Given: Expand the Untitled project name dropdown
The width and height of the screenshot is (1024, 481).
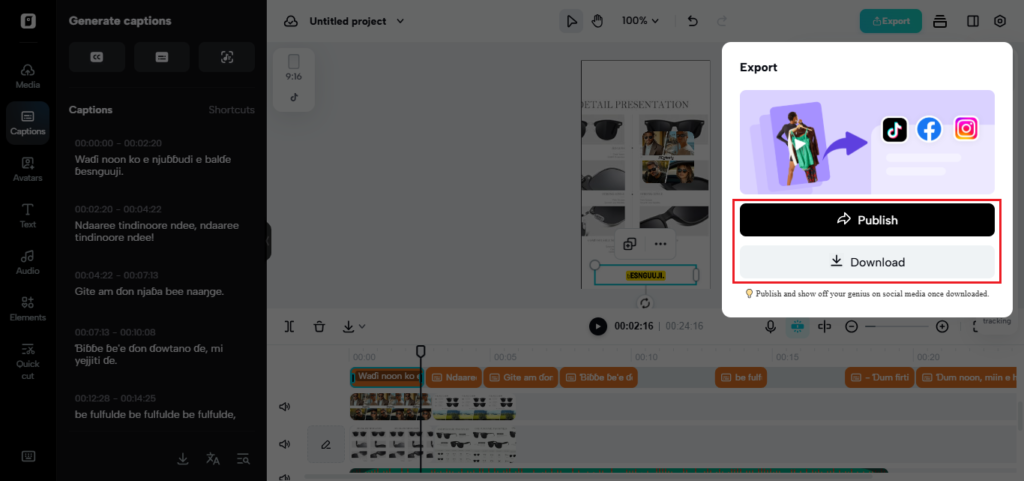Looking at the screenshot, I should [357, 21].
